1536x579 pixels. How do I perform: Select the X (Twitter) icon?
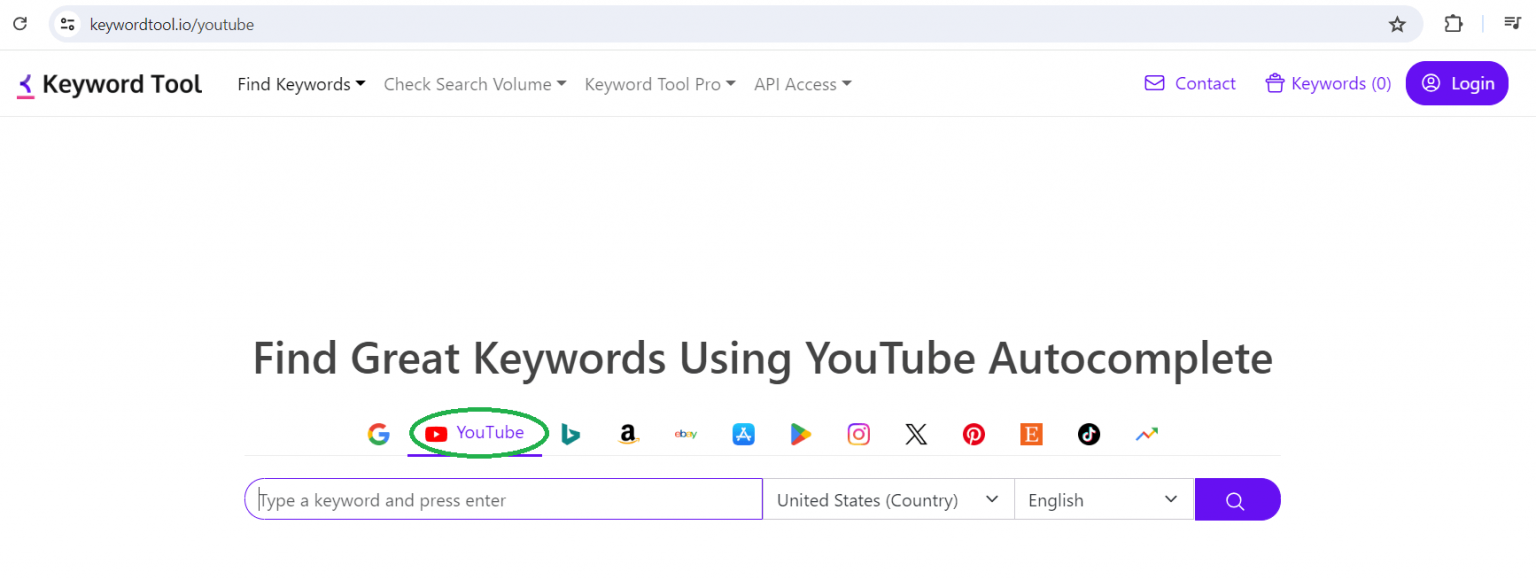[916, 434]
